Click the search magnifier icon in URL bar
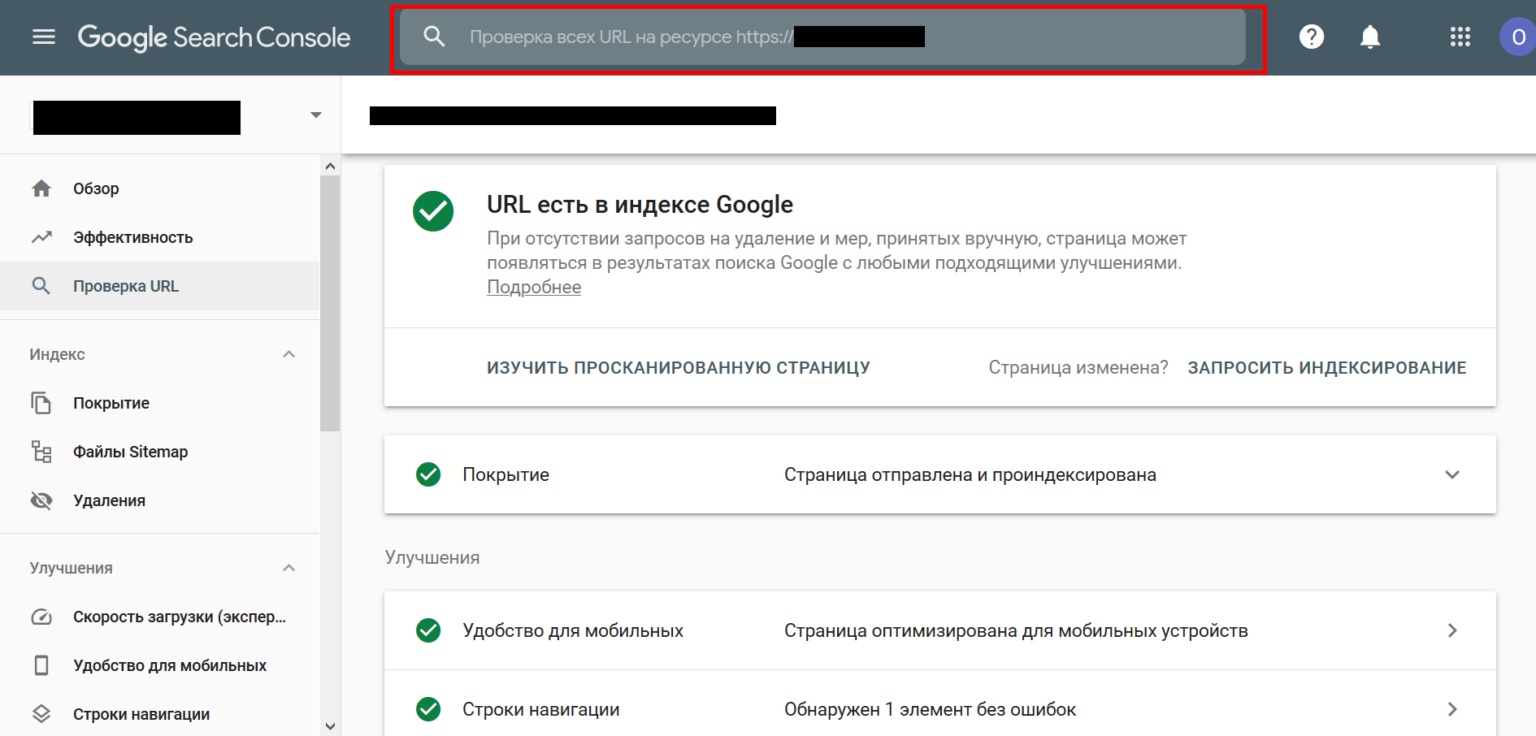The width and height of the screenshot is (1536, 736). pyautogui.click(x=433, y=37)
